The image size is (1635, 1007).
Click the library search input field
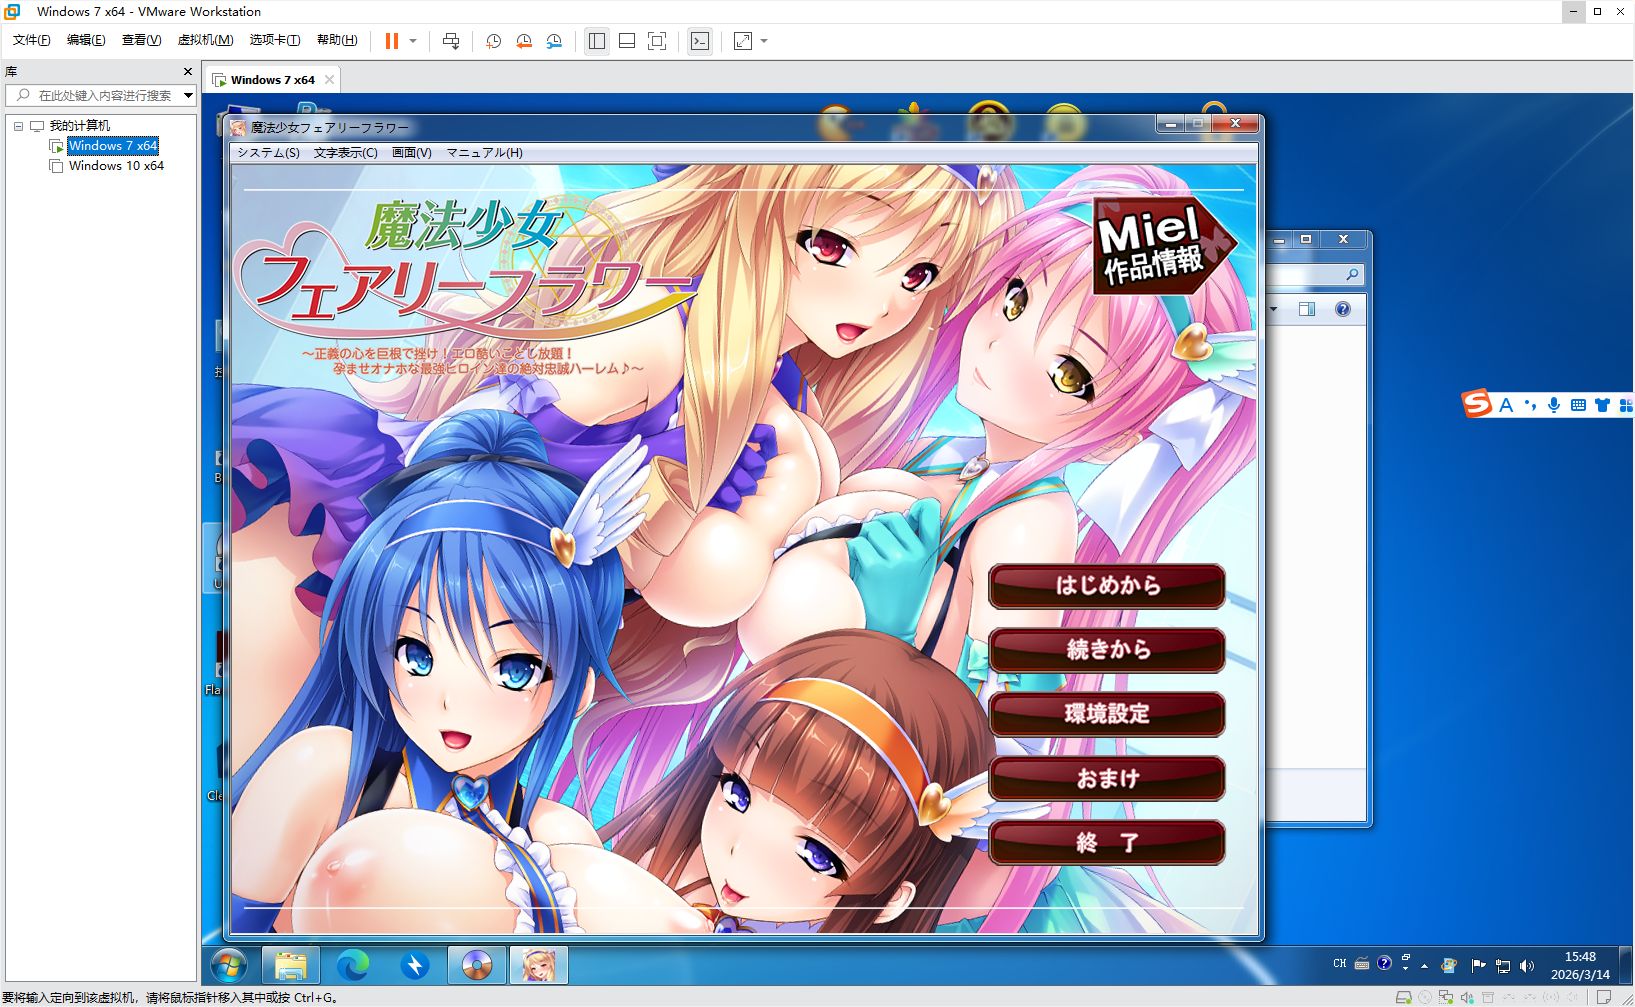(100, 95)
